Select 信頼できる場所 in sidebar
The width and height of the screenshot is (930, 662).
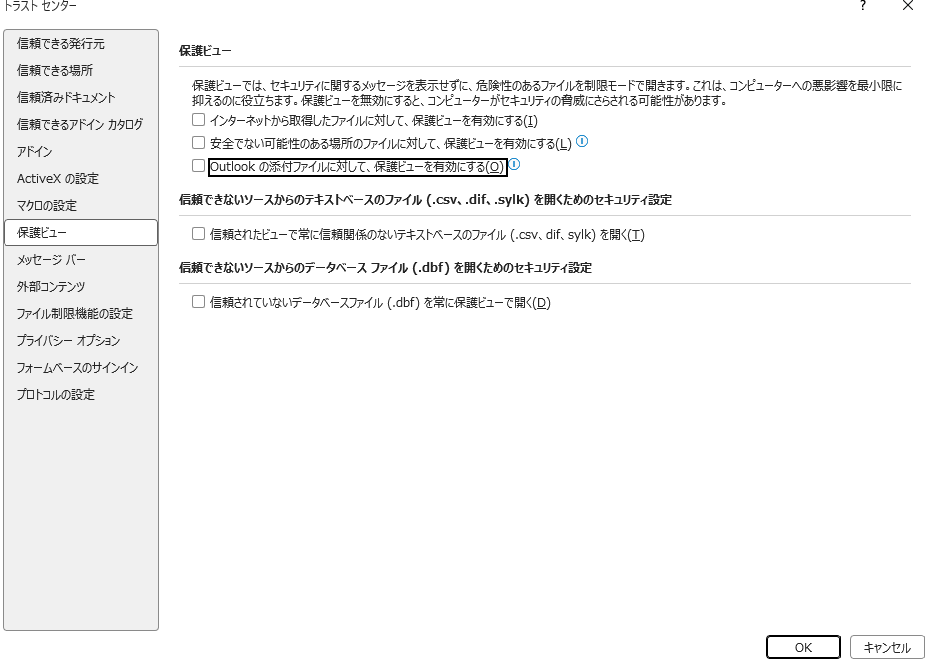tap(55, 71)
